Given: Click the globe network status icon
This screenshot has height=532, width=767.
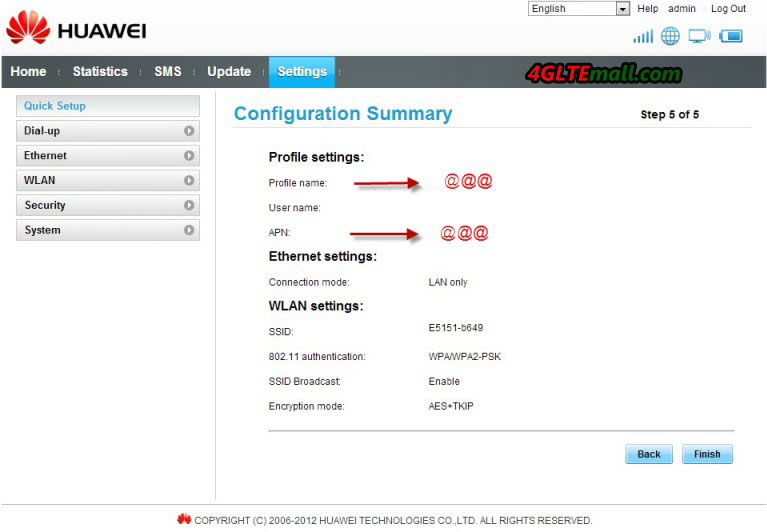Looking at the screenshot, I should [670, 36].
